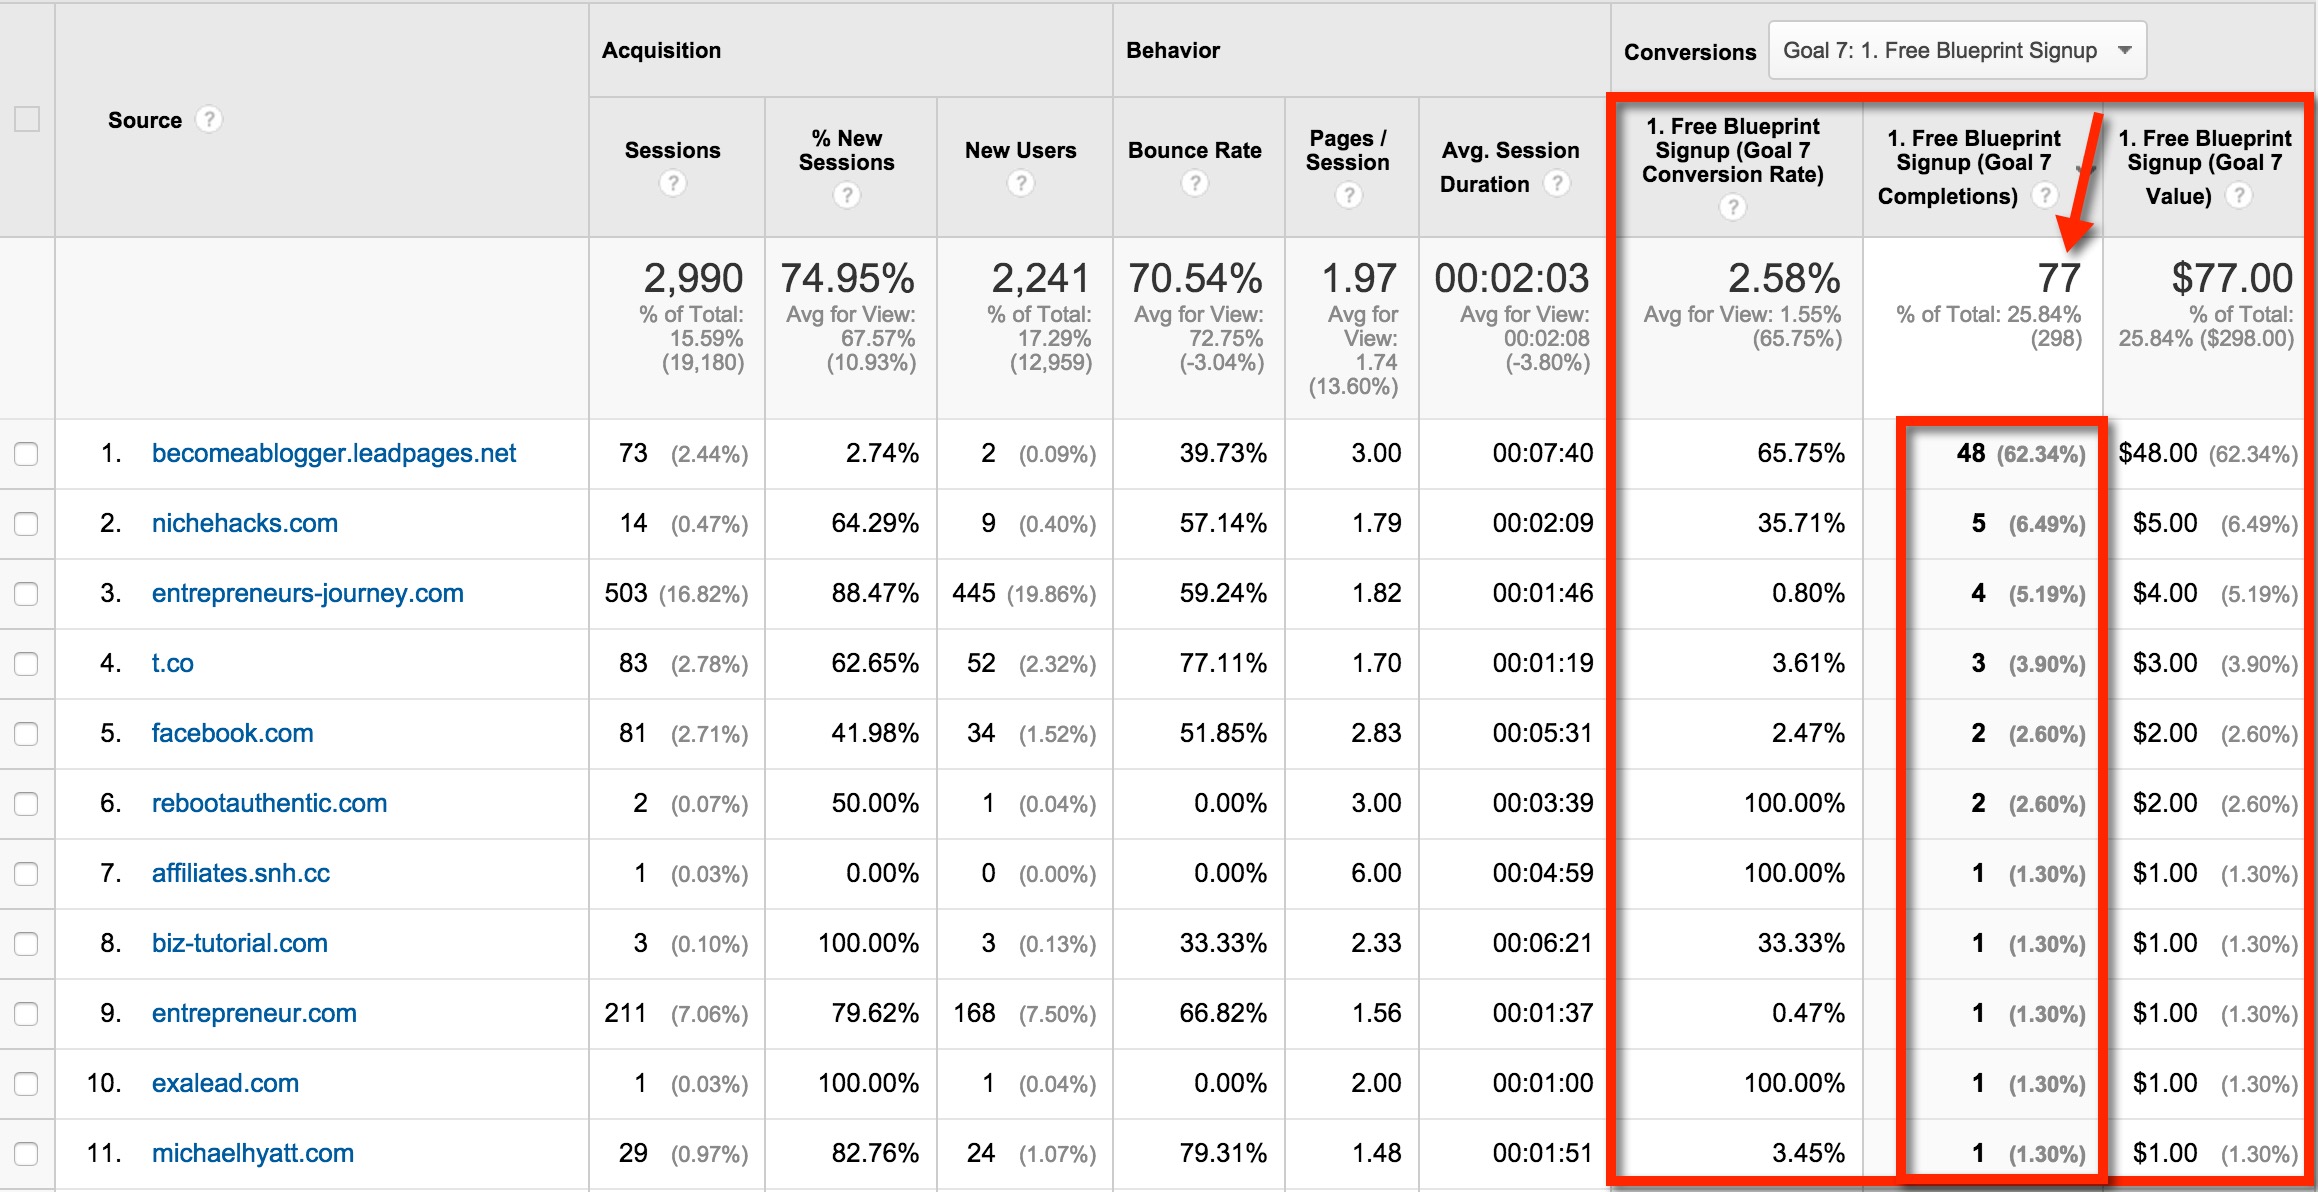
Task: Click total goal value $77.00
Action: tap(2232, 278)
